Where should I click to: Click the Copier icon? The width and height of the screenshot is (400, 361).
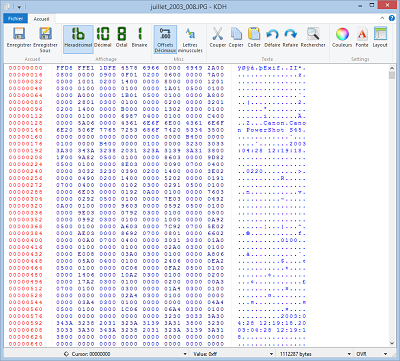pos(236,34)
